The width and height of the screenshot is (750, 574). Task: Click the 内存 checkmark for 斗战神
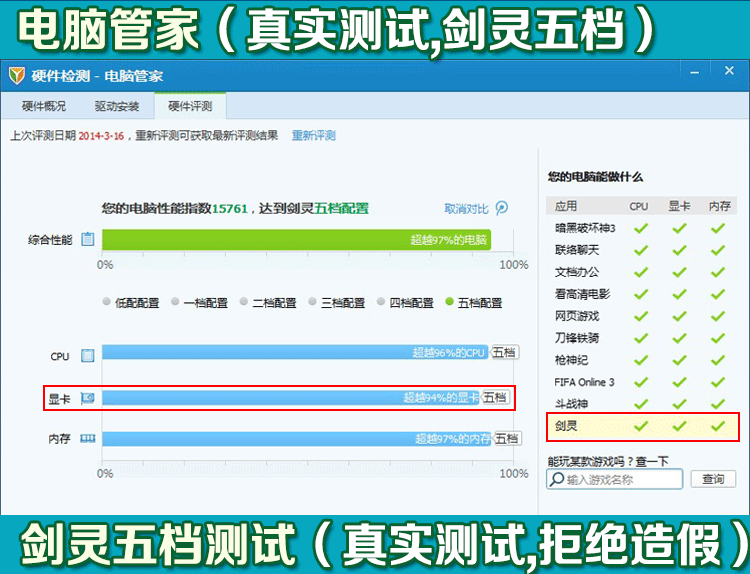click(717, 403)
